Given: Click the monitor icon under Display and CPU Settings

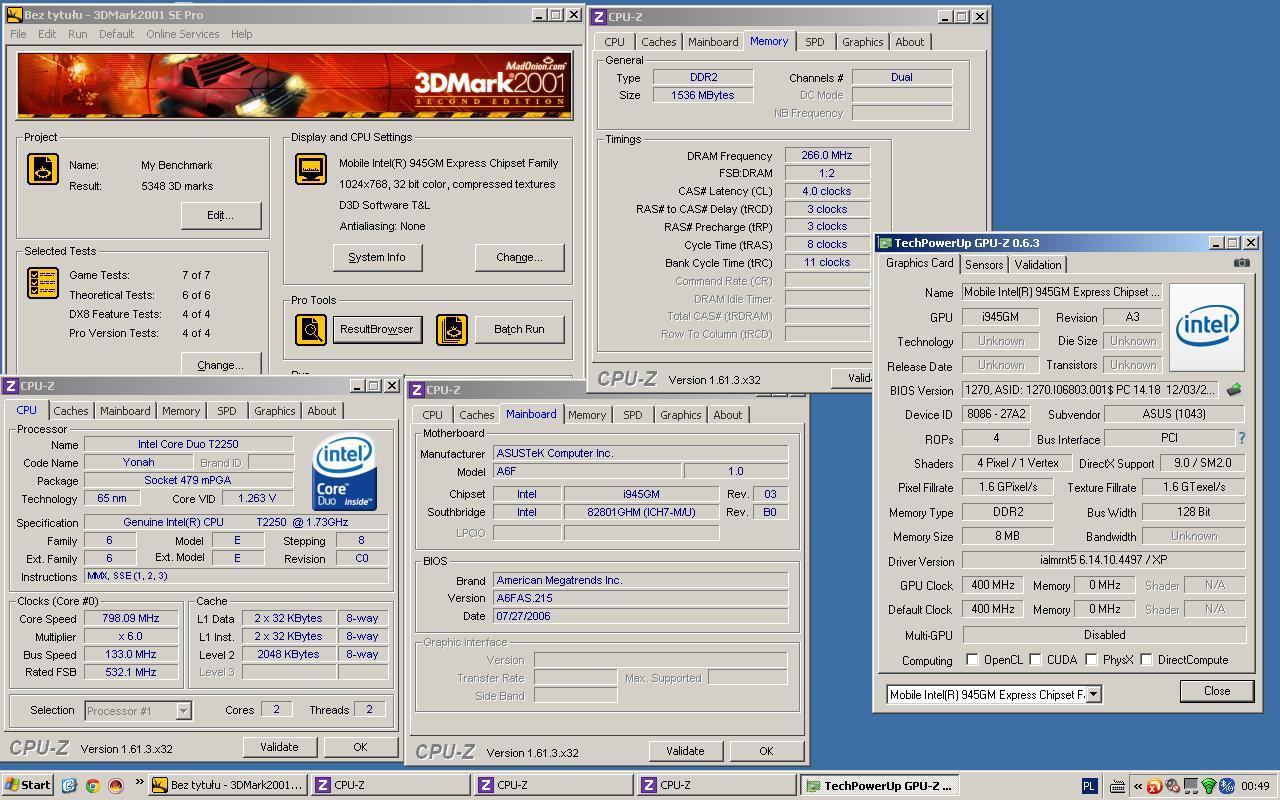Looking at the screenshot, I should point(311,169).
